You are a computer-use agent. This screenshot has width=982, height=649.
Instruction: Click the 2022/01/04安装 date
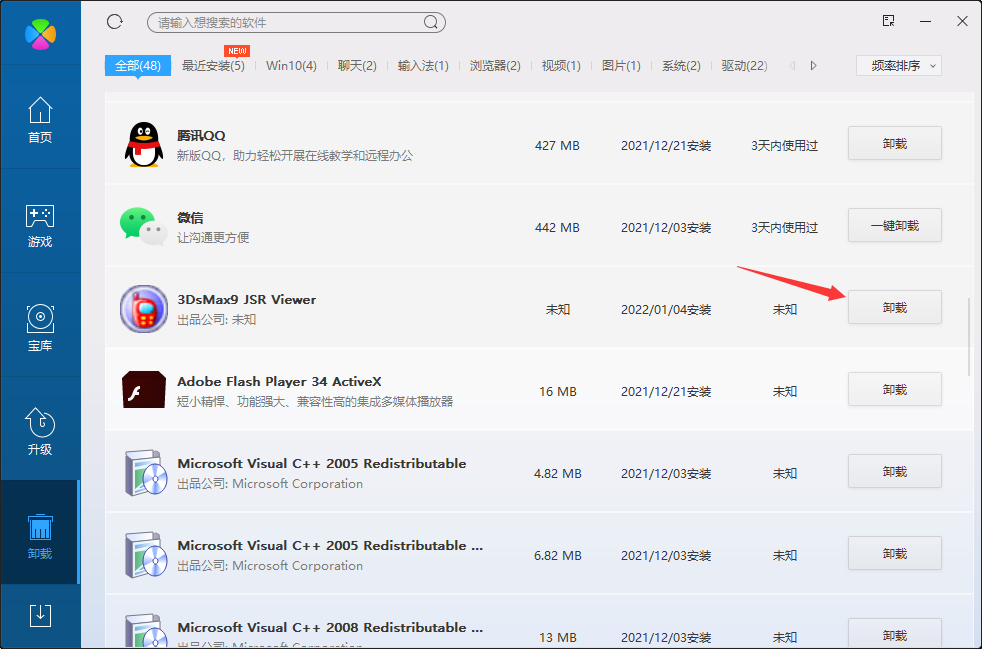[666, 309]
